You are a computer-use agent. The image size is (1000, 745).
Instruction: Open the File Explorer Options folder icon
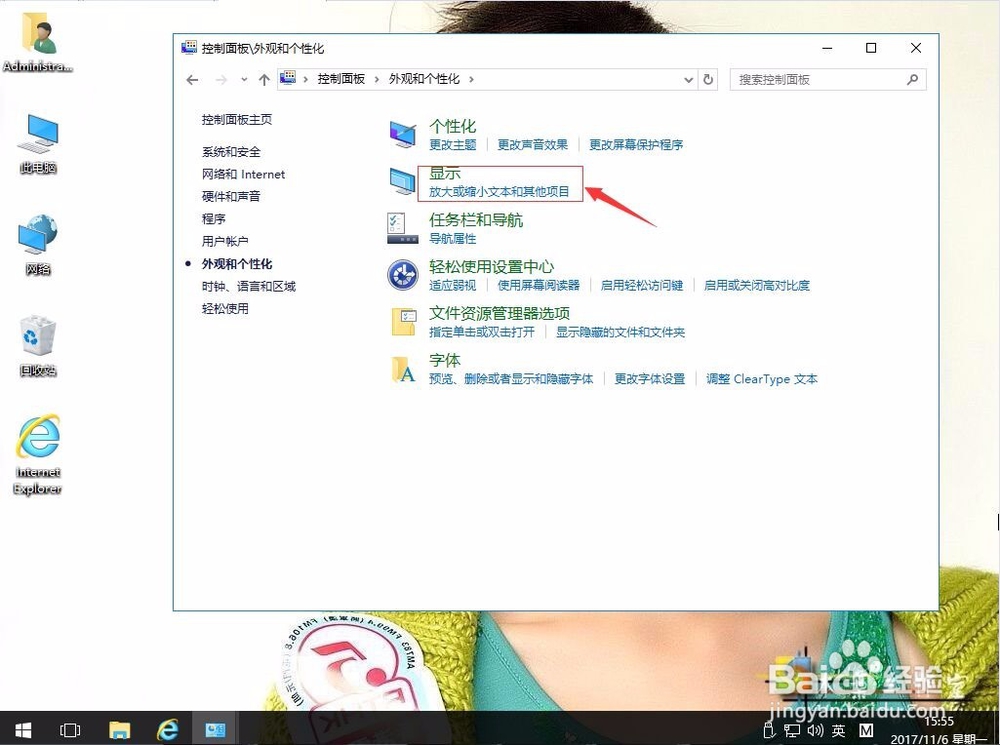[402, 321]
